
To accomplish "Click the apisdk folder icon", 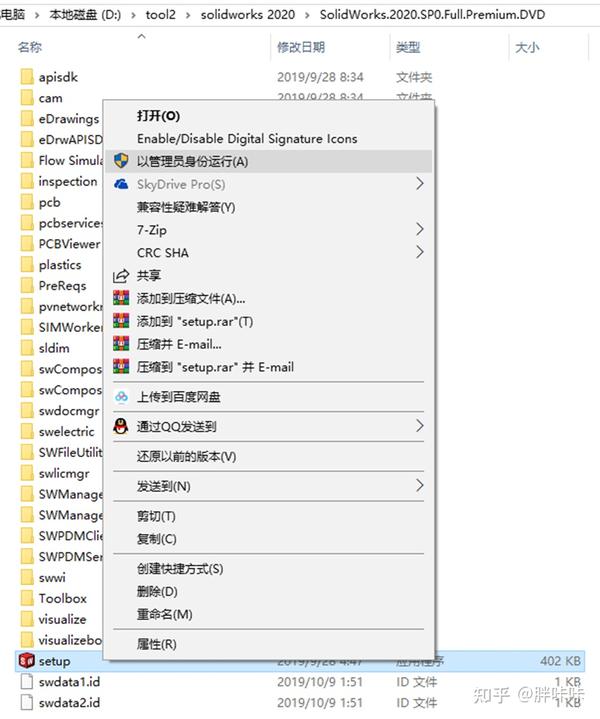I will pos(27,77).
